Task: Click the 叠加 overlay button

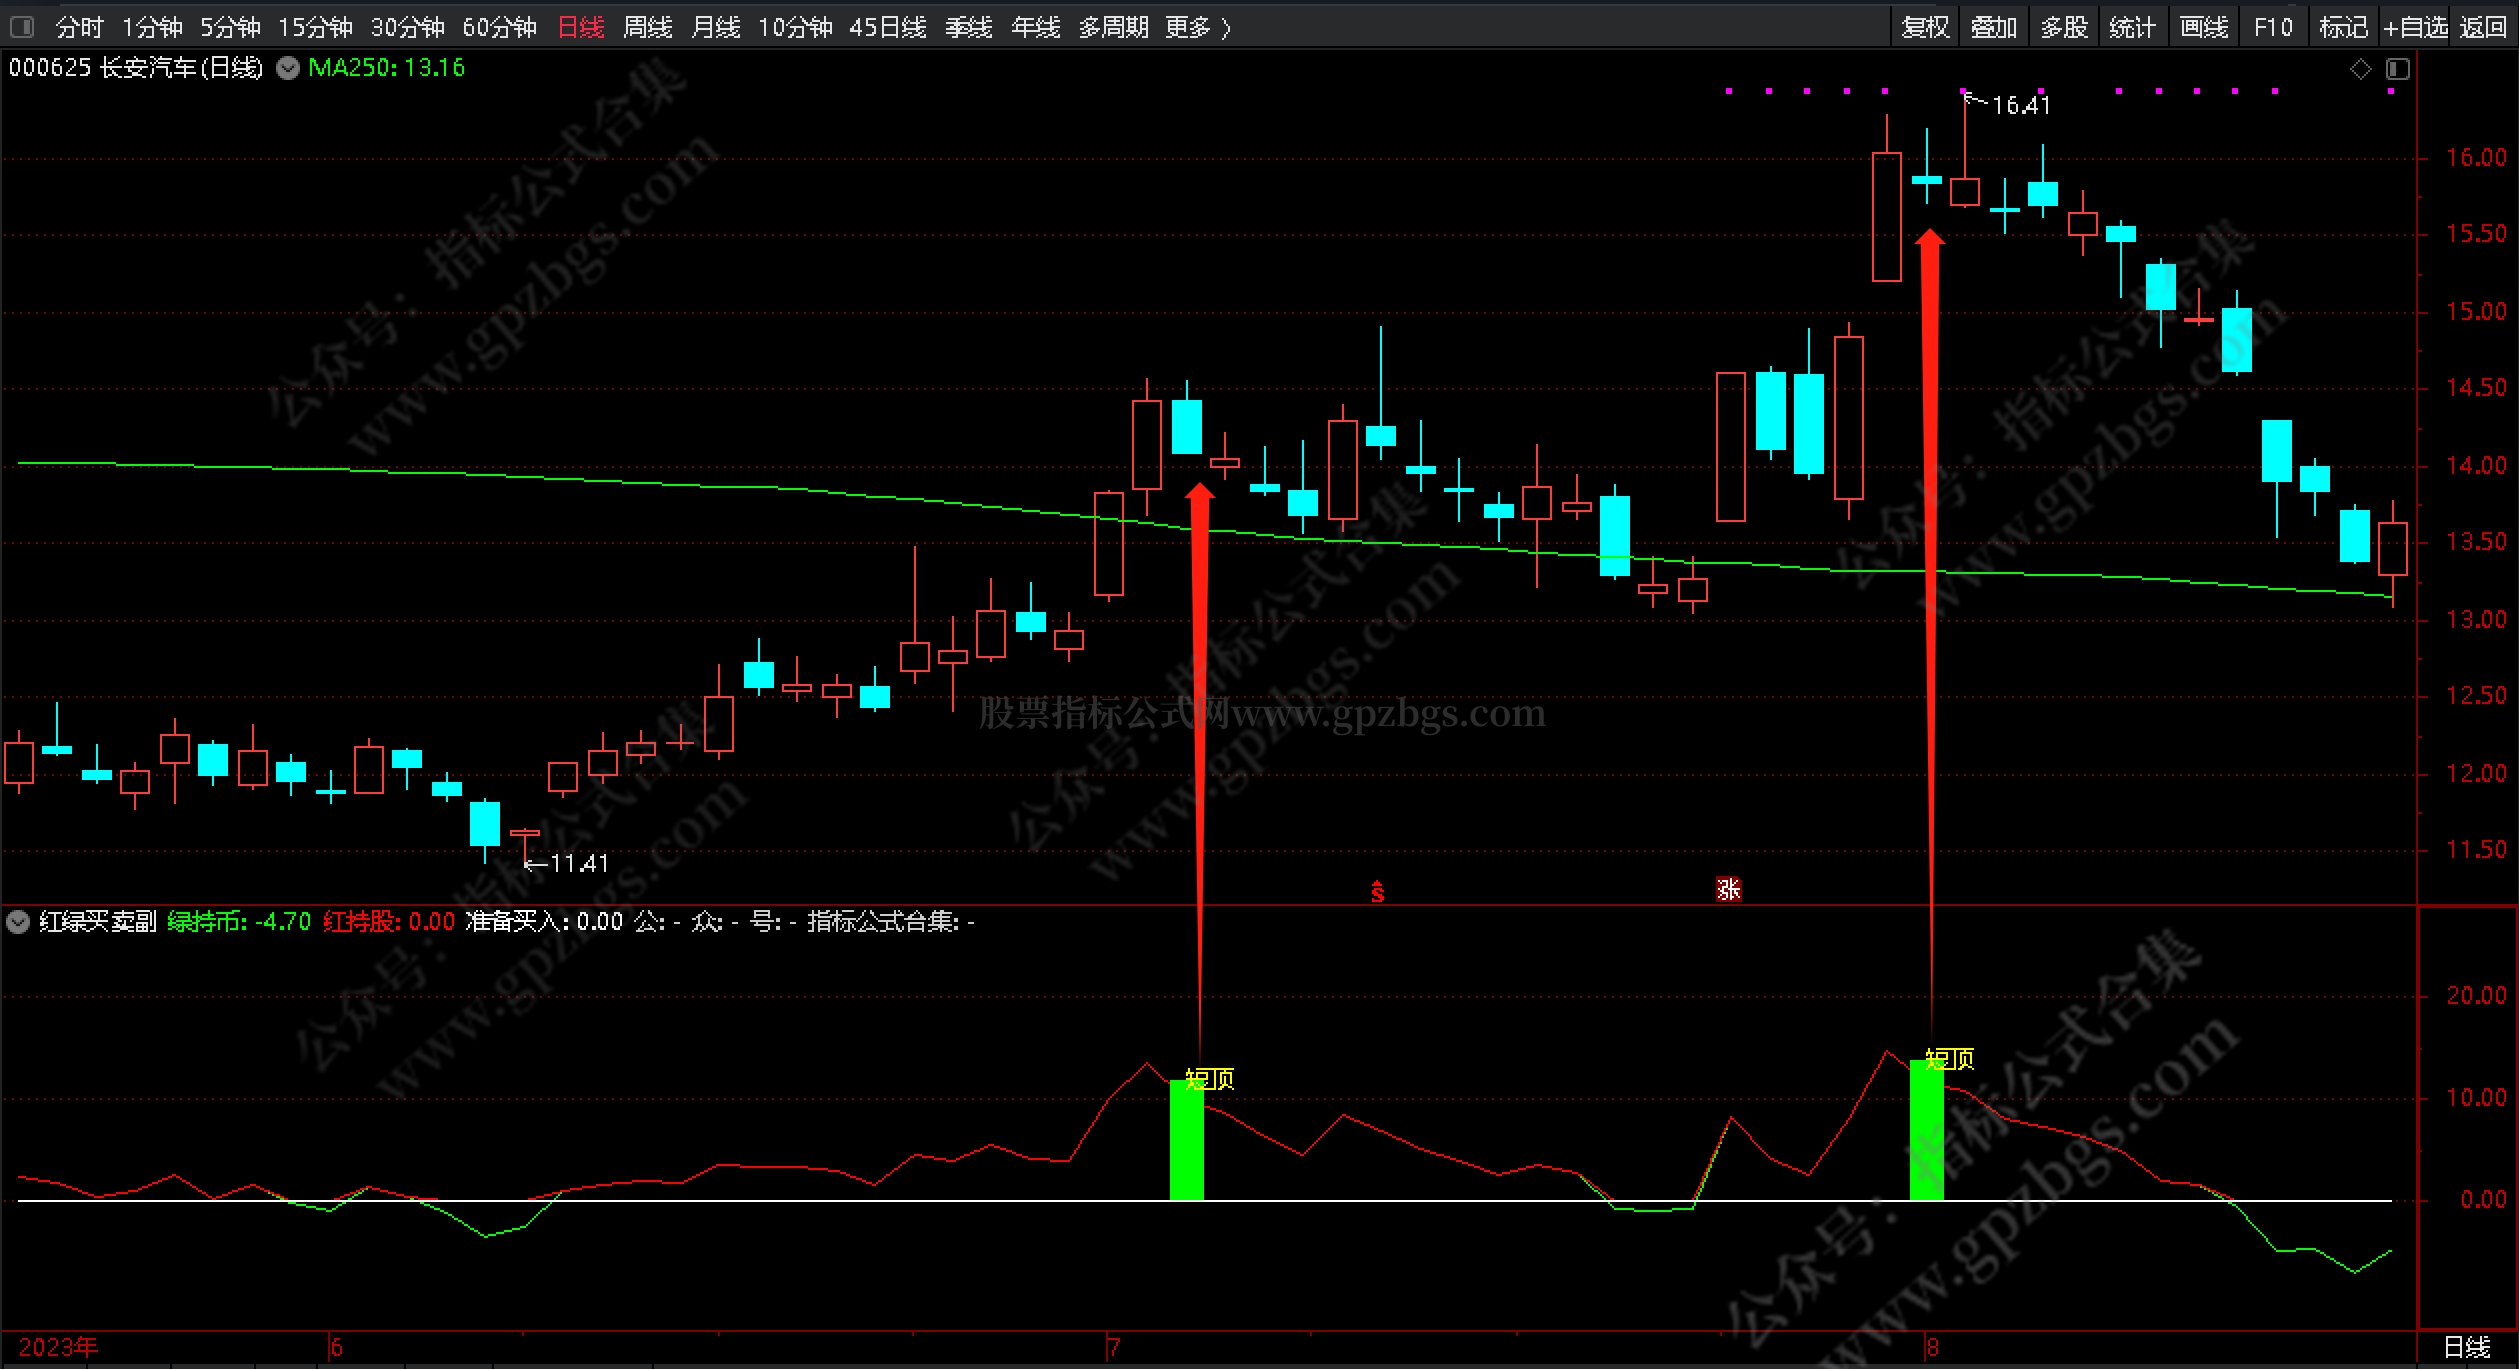Action: tap(1994, 27)
